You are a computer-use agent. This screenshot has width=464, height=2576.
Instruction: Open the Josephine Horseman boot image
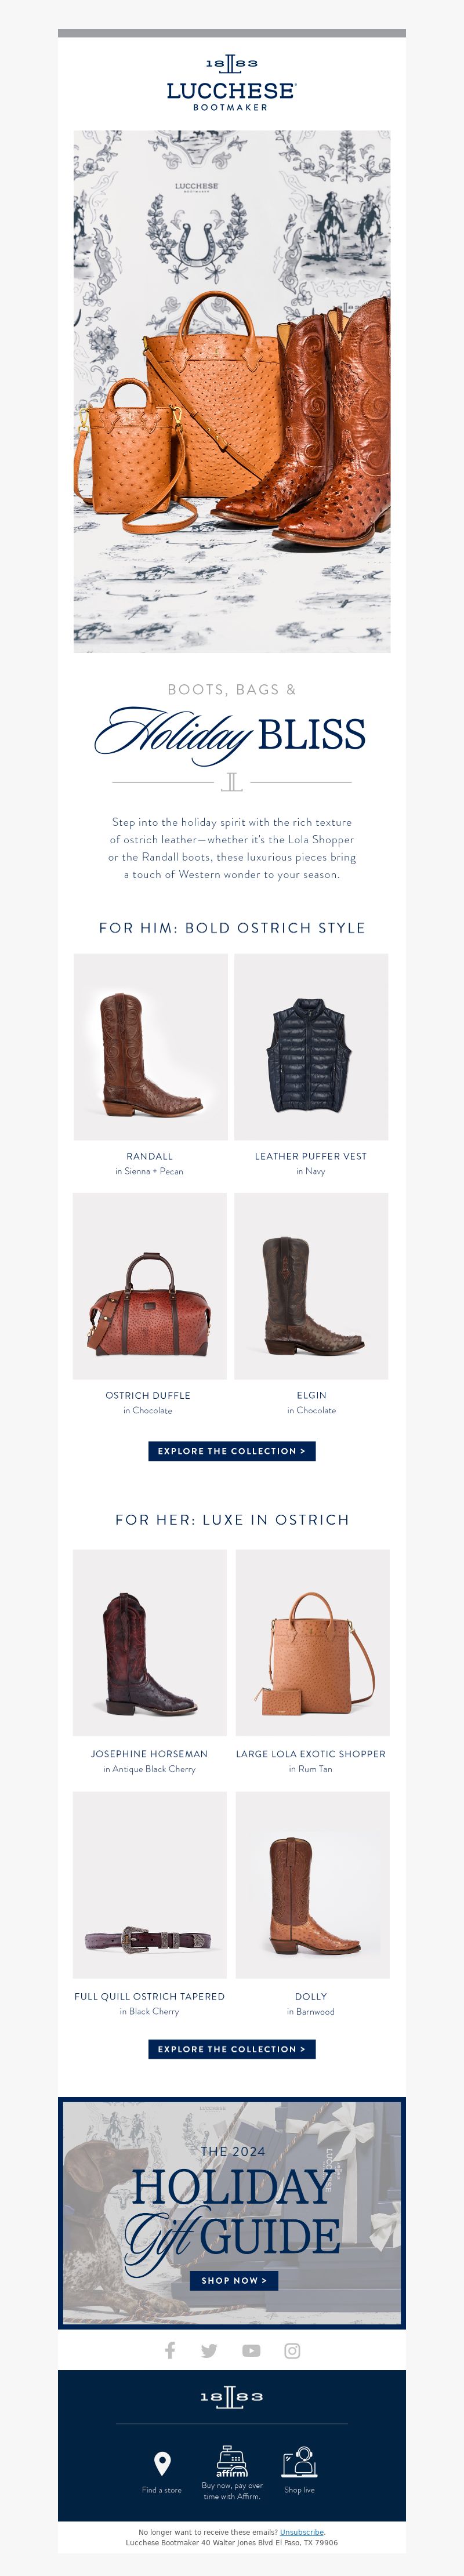[150, 1643]
